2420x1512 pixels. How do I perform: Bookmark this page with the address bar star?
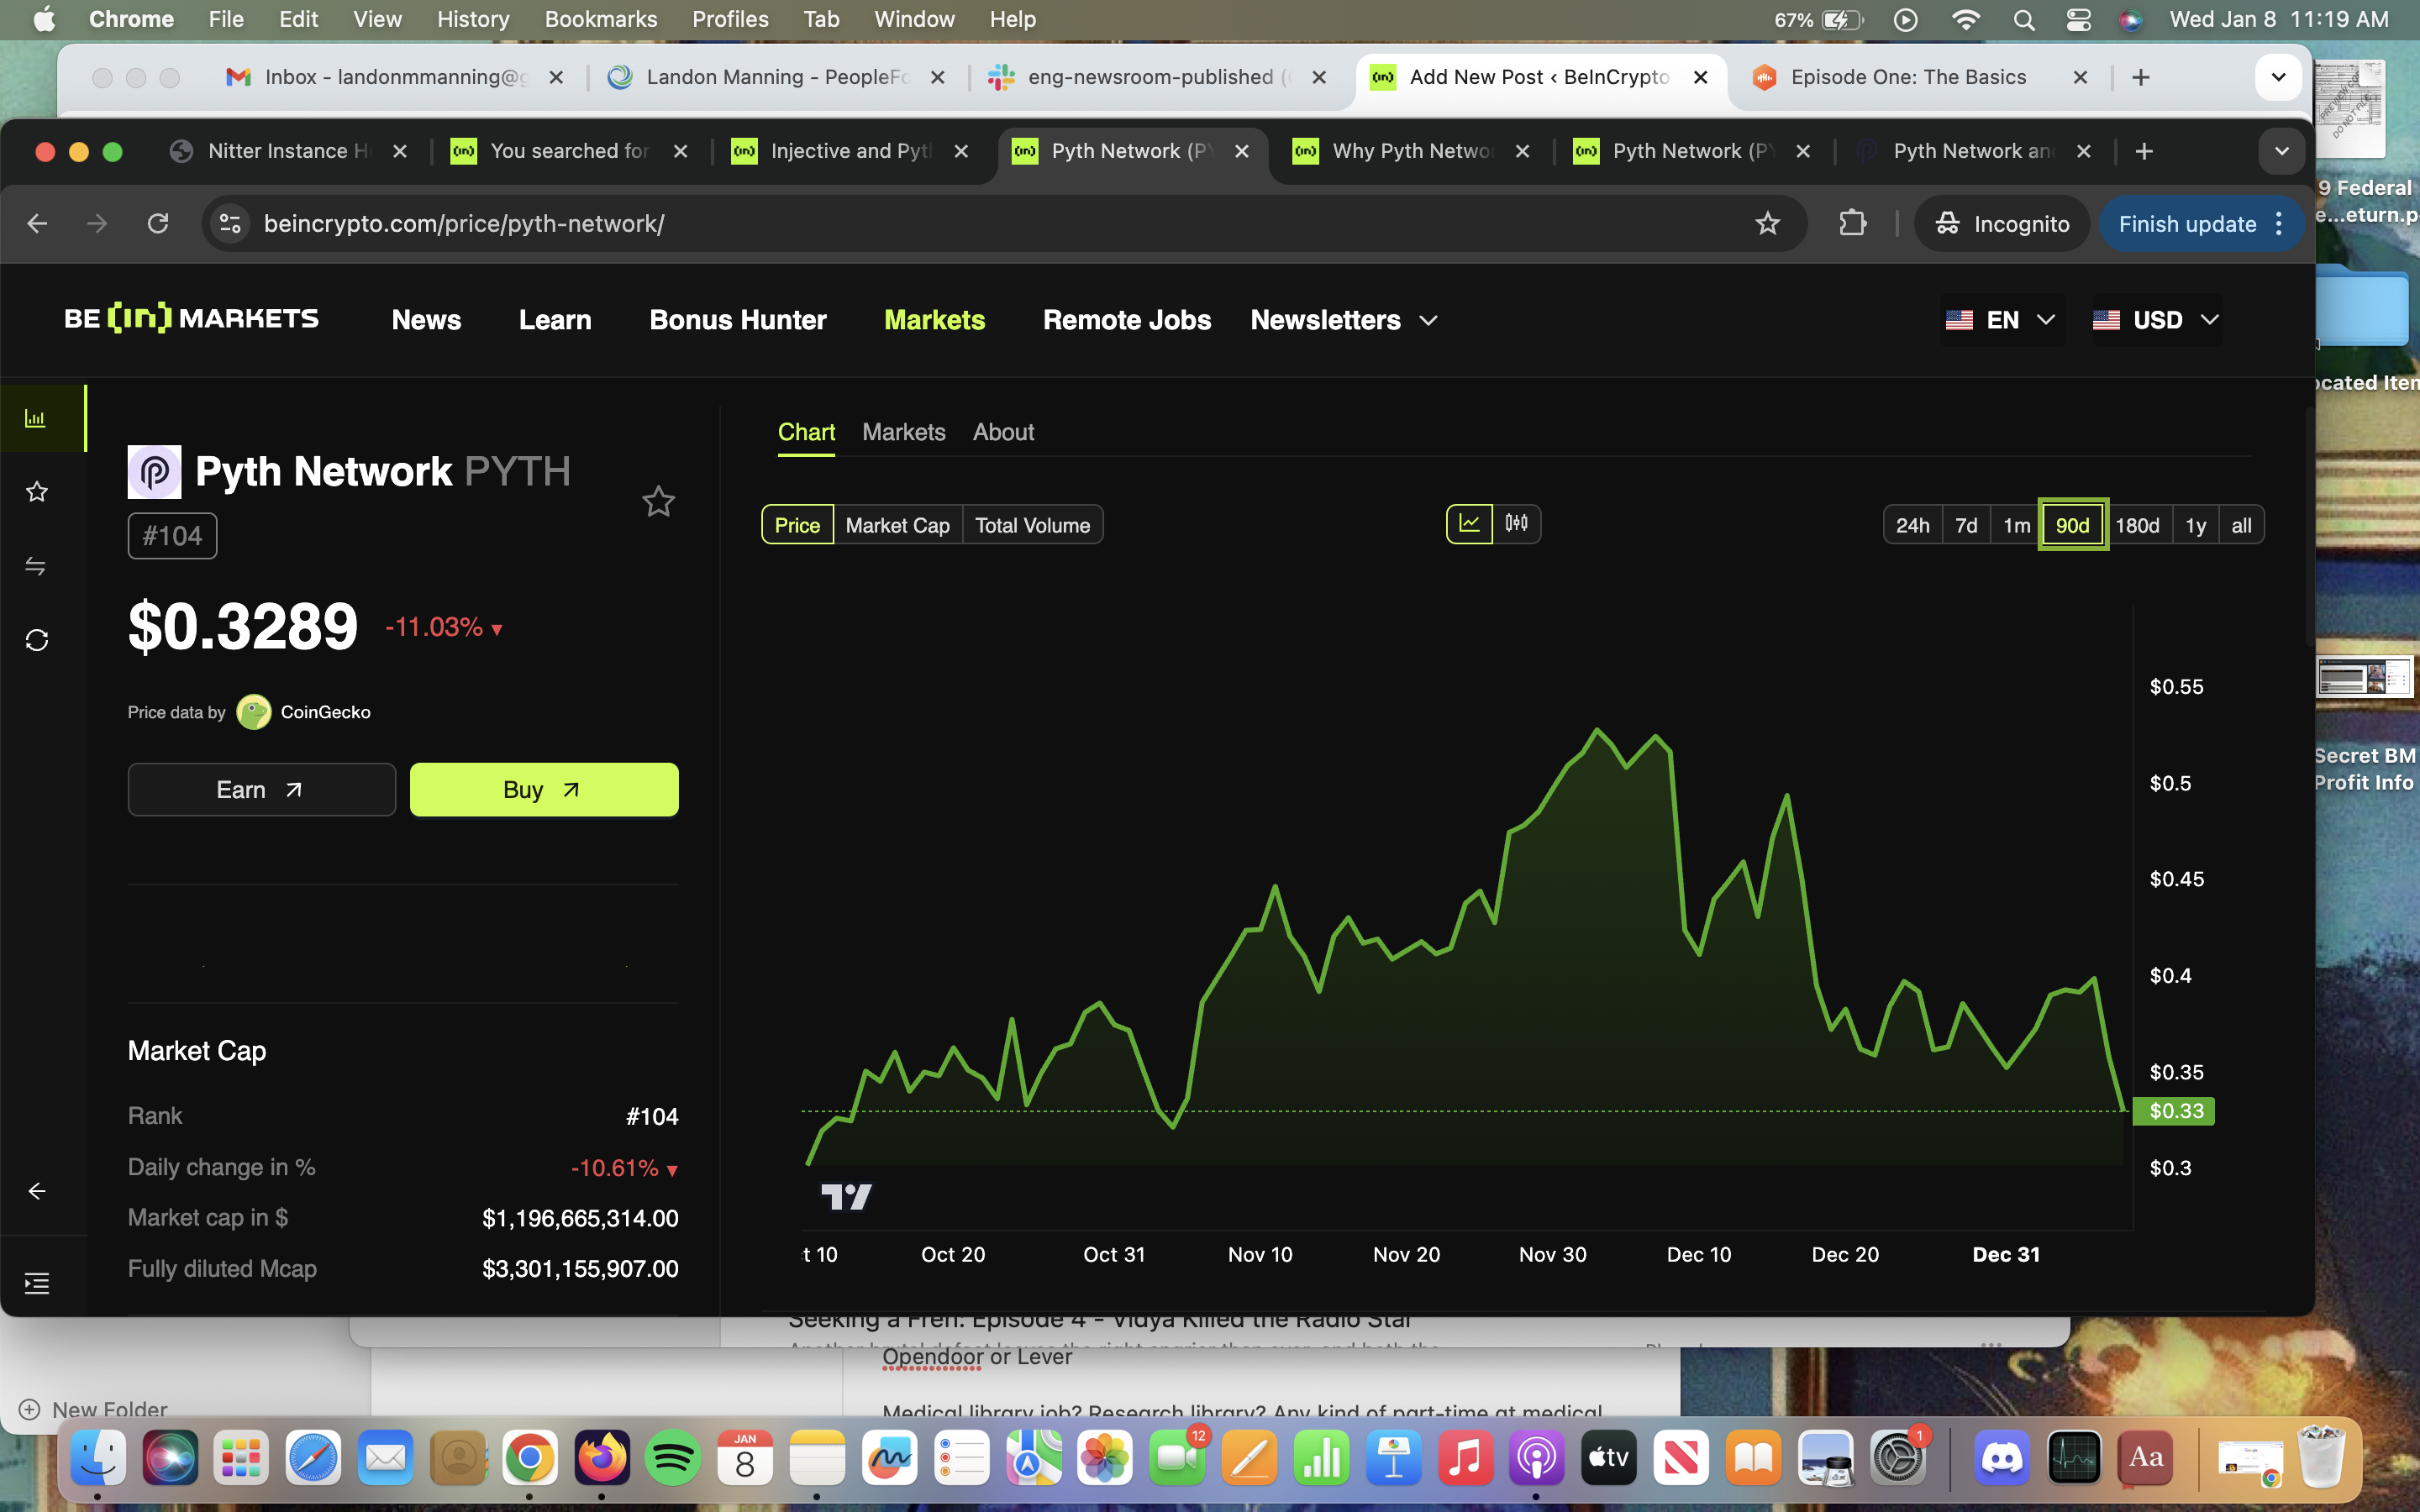coord(1767,223)
